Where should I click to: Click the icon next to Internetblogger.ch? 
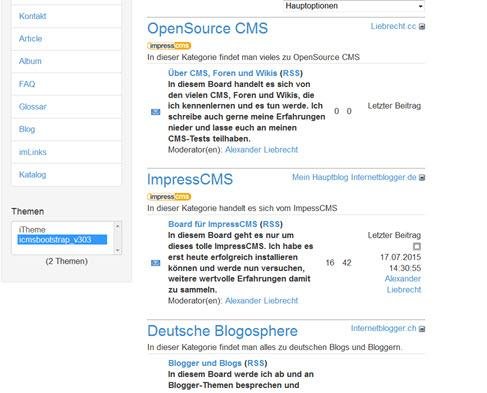pos(422,329)
